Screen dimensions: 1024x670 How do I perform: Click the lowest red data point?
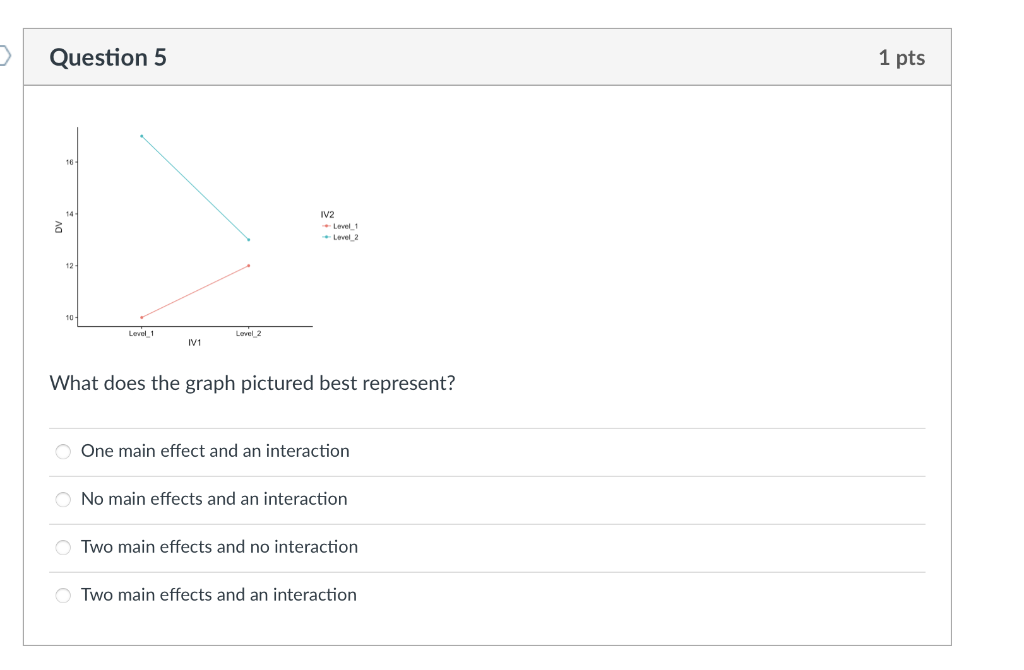(142, 317)
